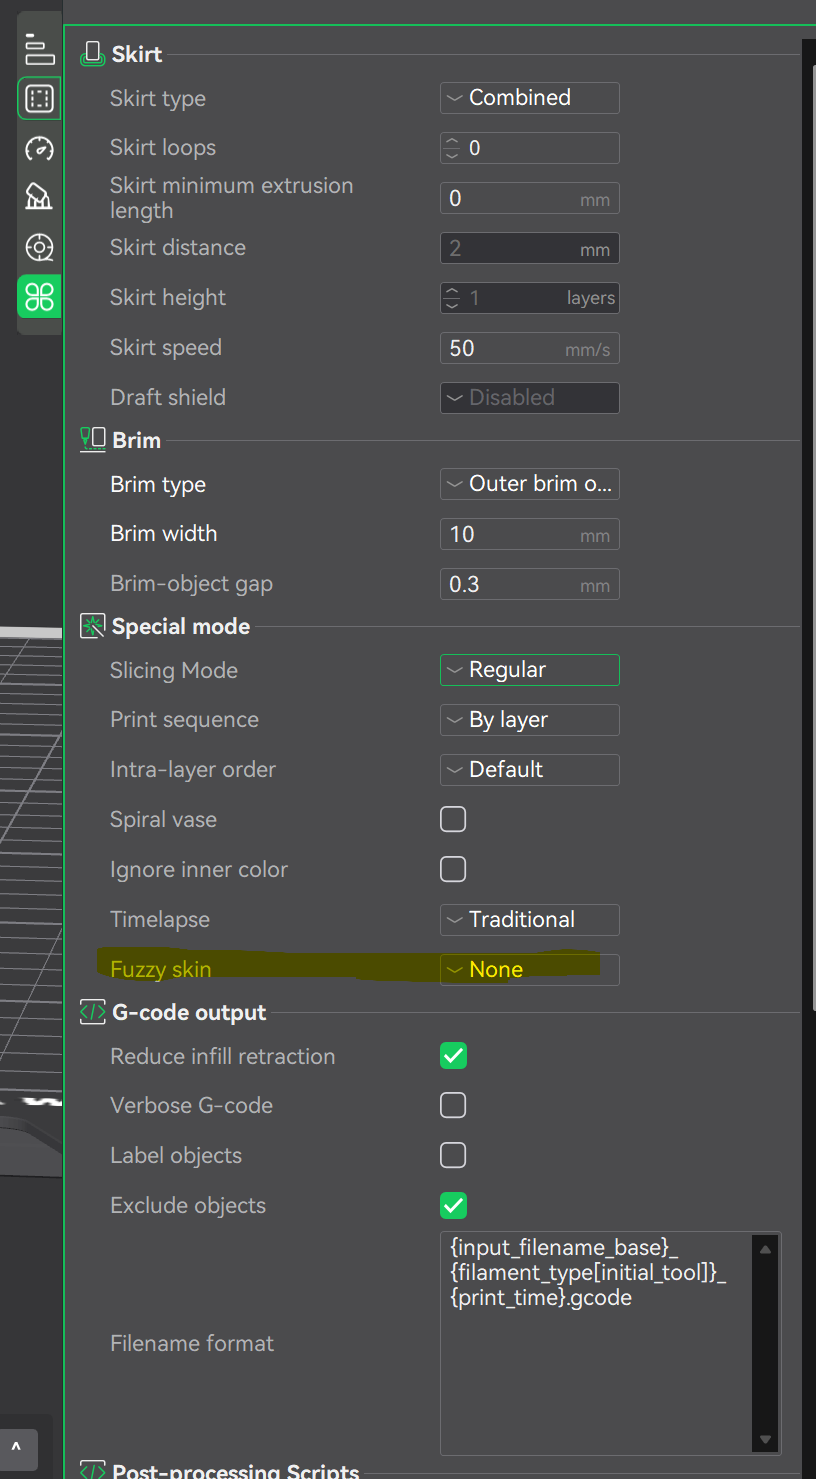Switch to the Strength settings icon
This screenshot has height=1479, width=816.
(x=39, y=98)
